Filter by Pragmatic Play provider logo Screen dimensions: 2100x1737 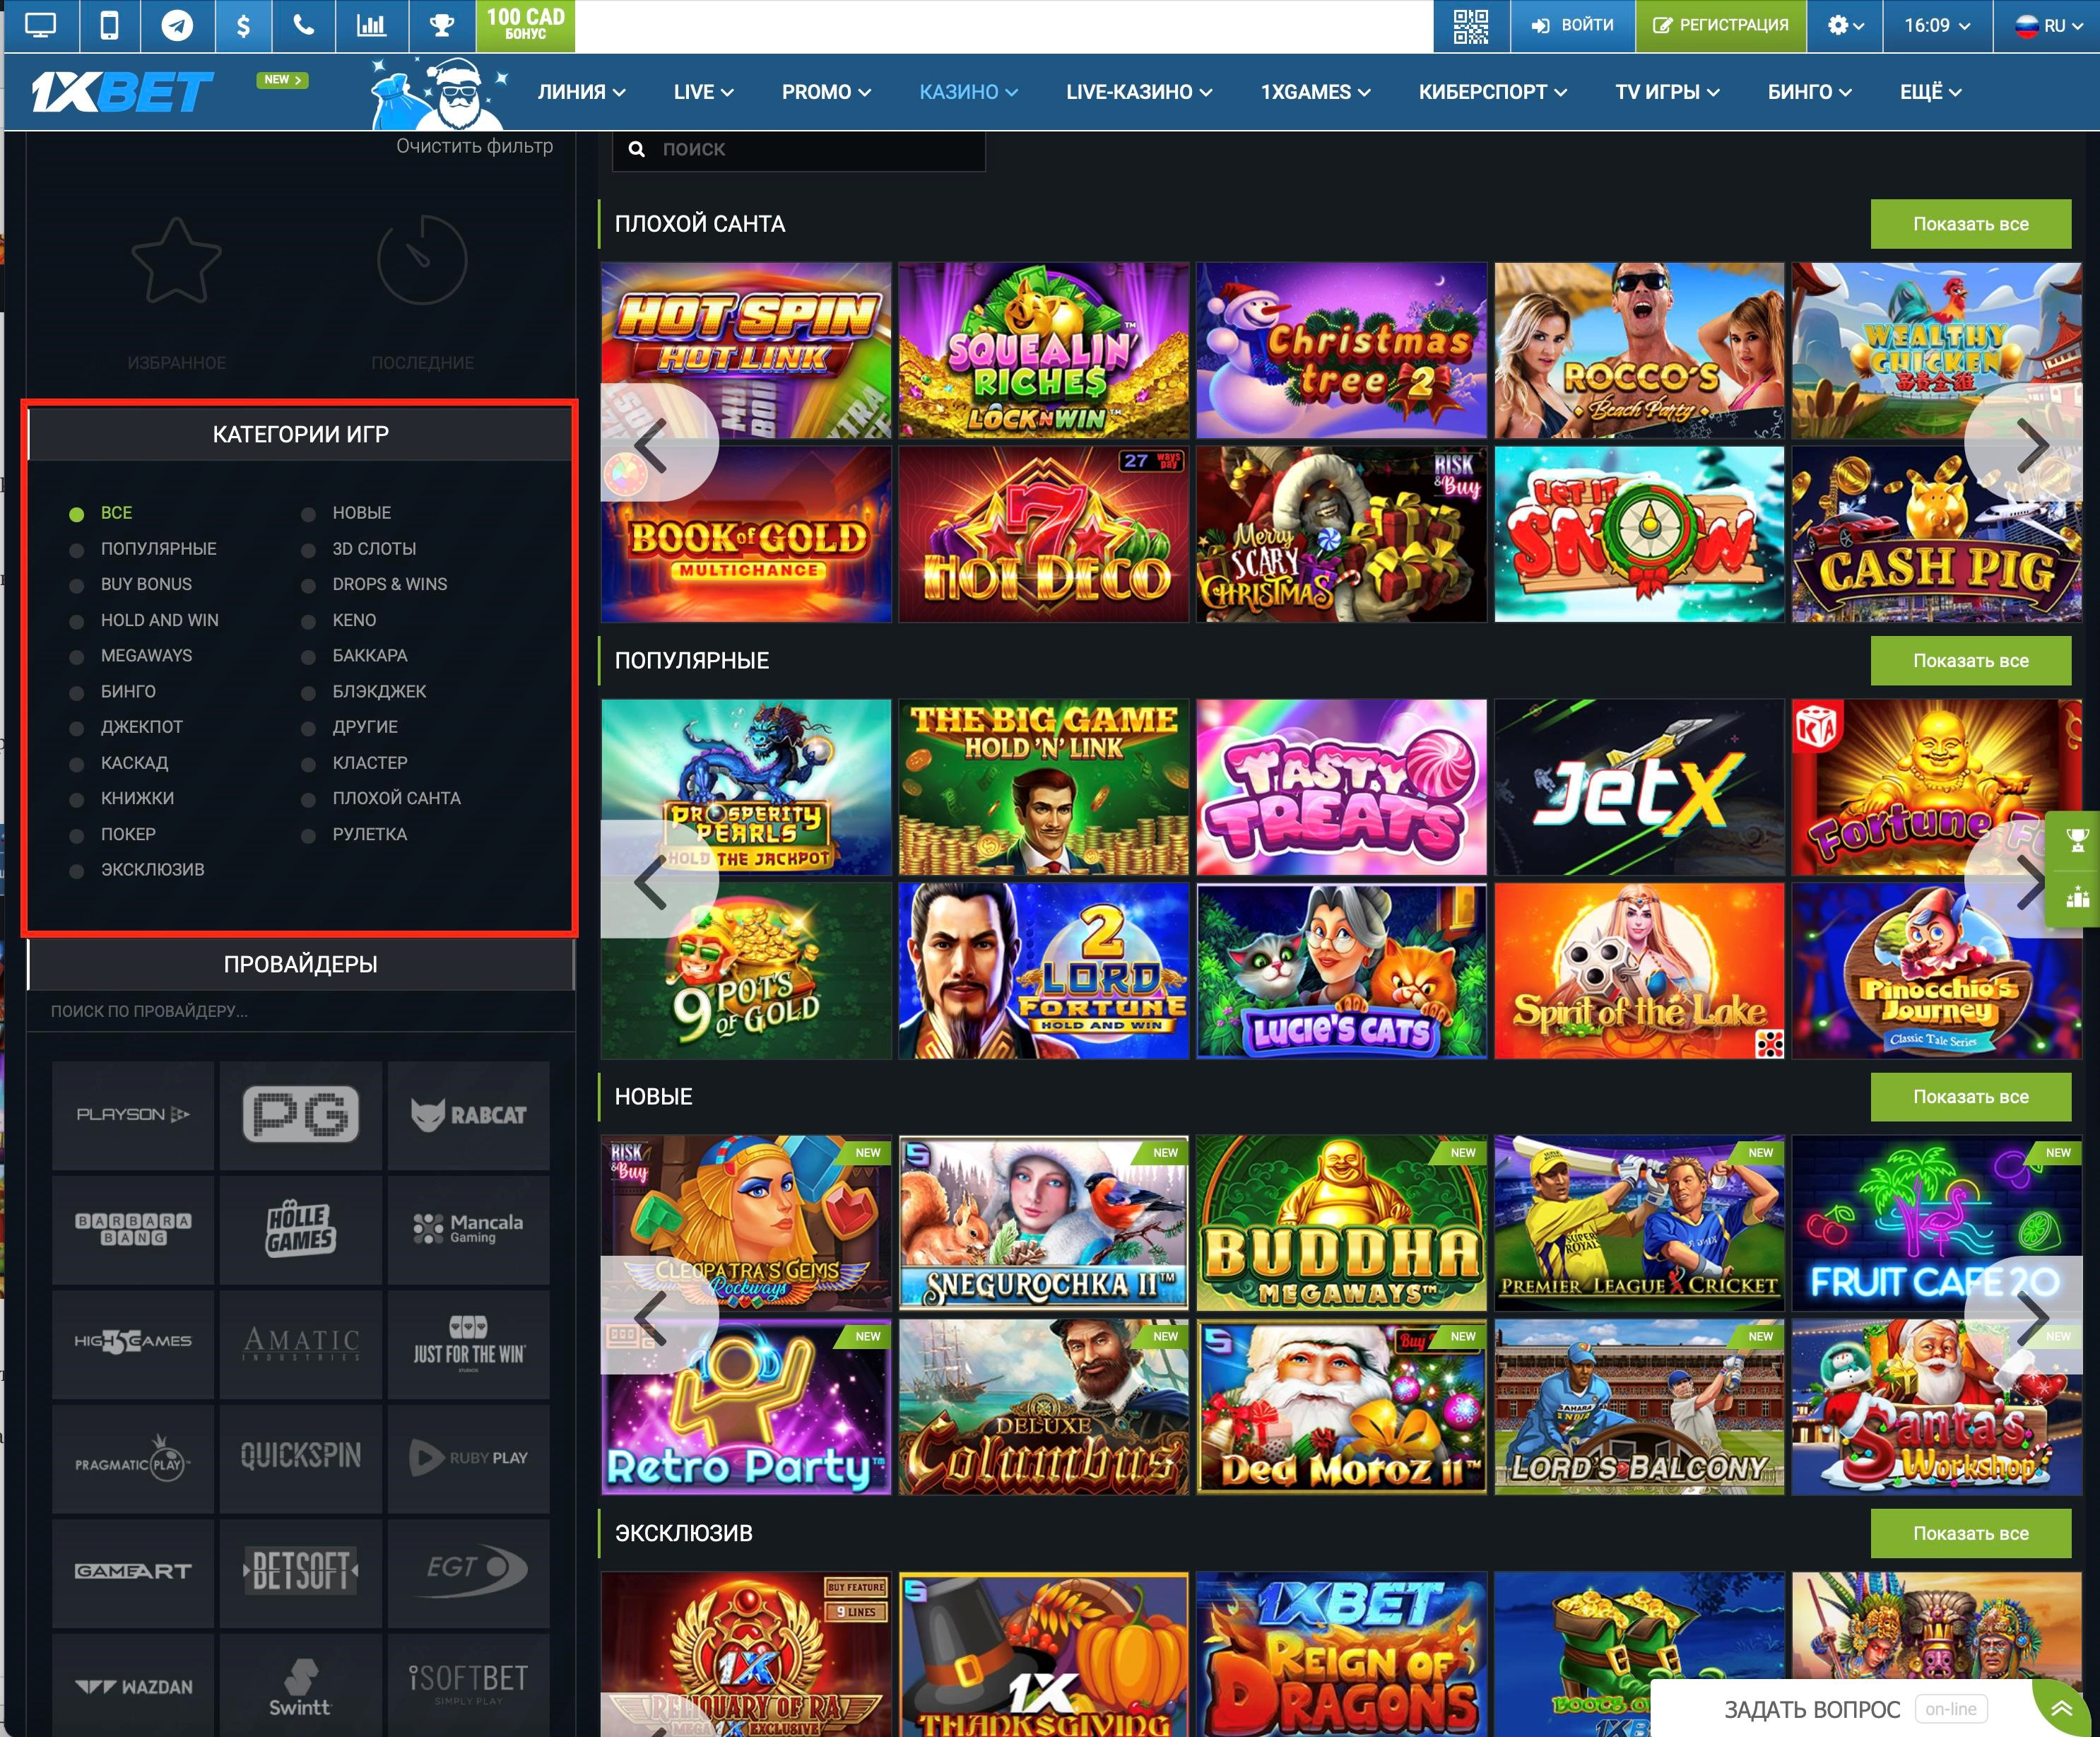(133, 1458)
